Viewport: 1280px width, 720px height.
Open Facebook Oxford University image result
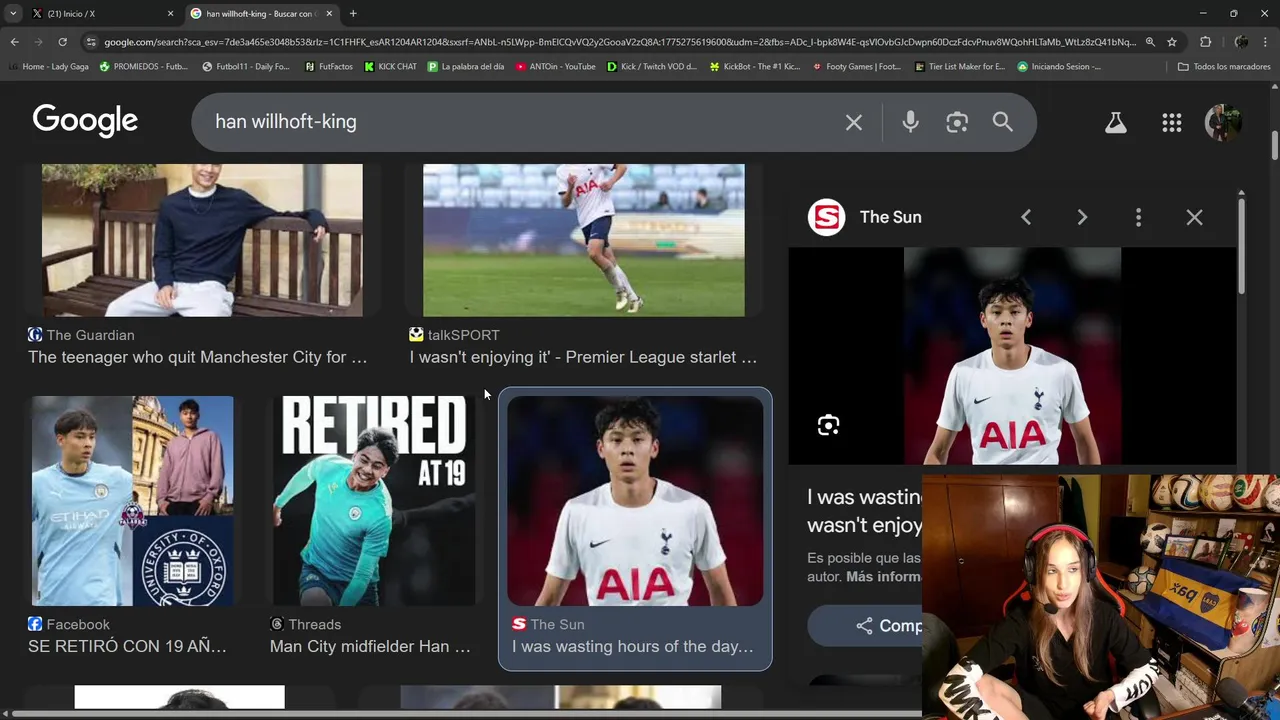132,501
